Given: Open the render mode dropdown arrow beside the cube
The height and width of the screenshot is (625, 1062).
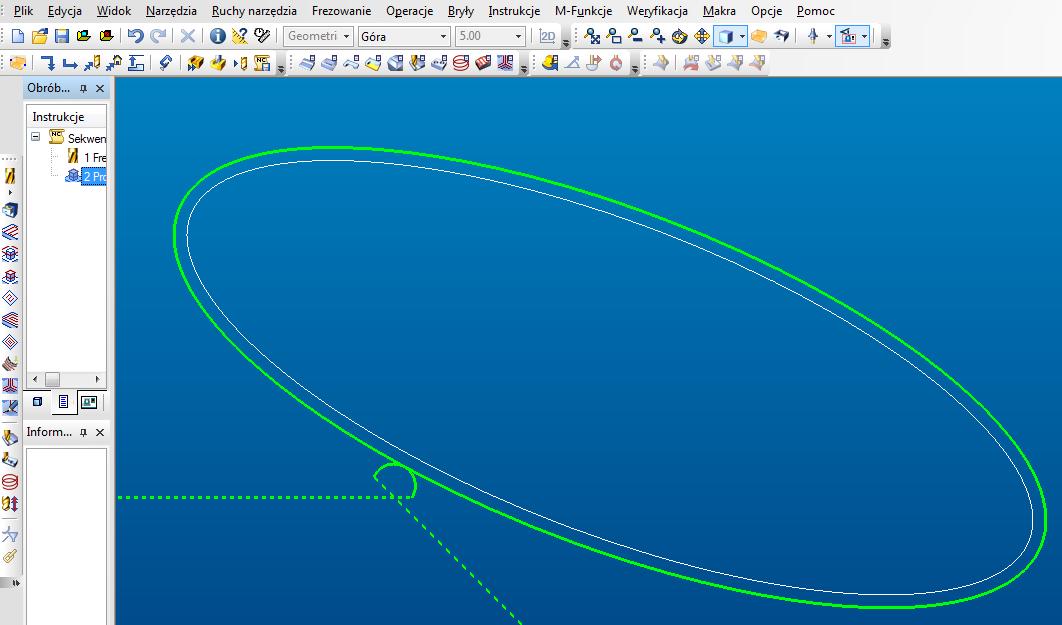Looking at the screenshot, I should click(742, 37).
